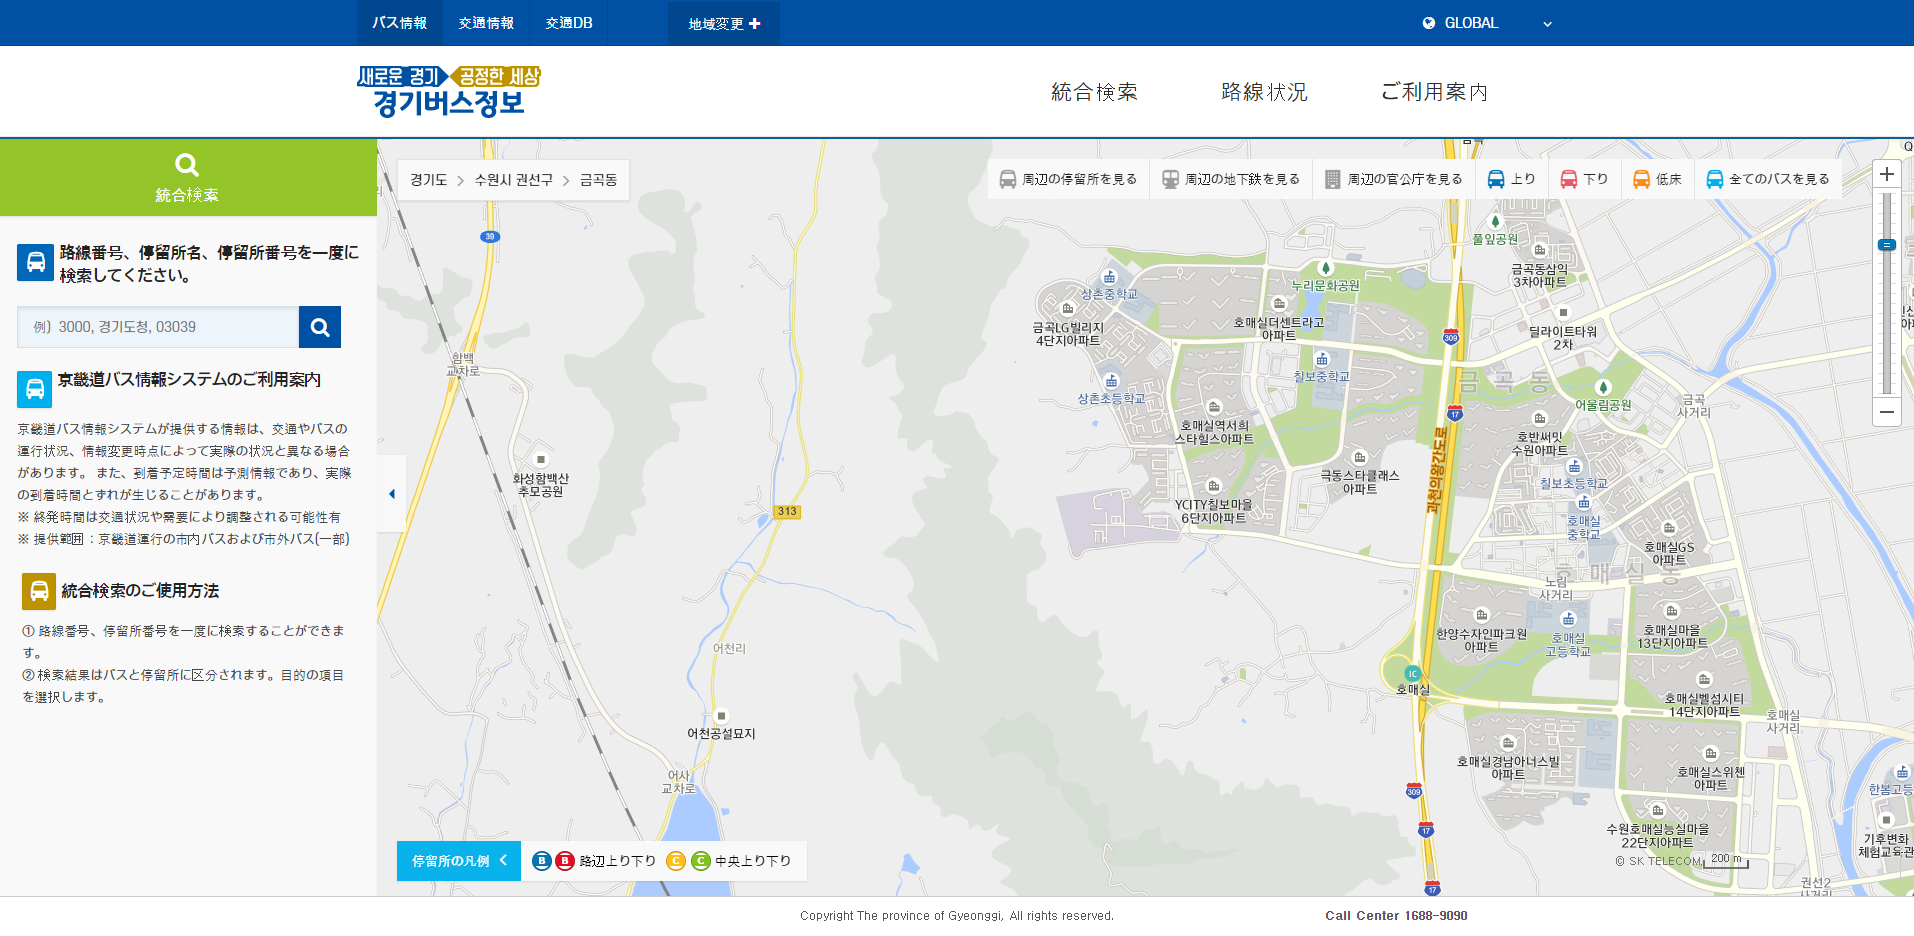
Task: Click the route search input field
Action: tap(158, 327)
